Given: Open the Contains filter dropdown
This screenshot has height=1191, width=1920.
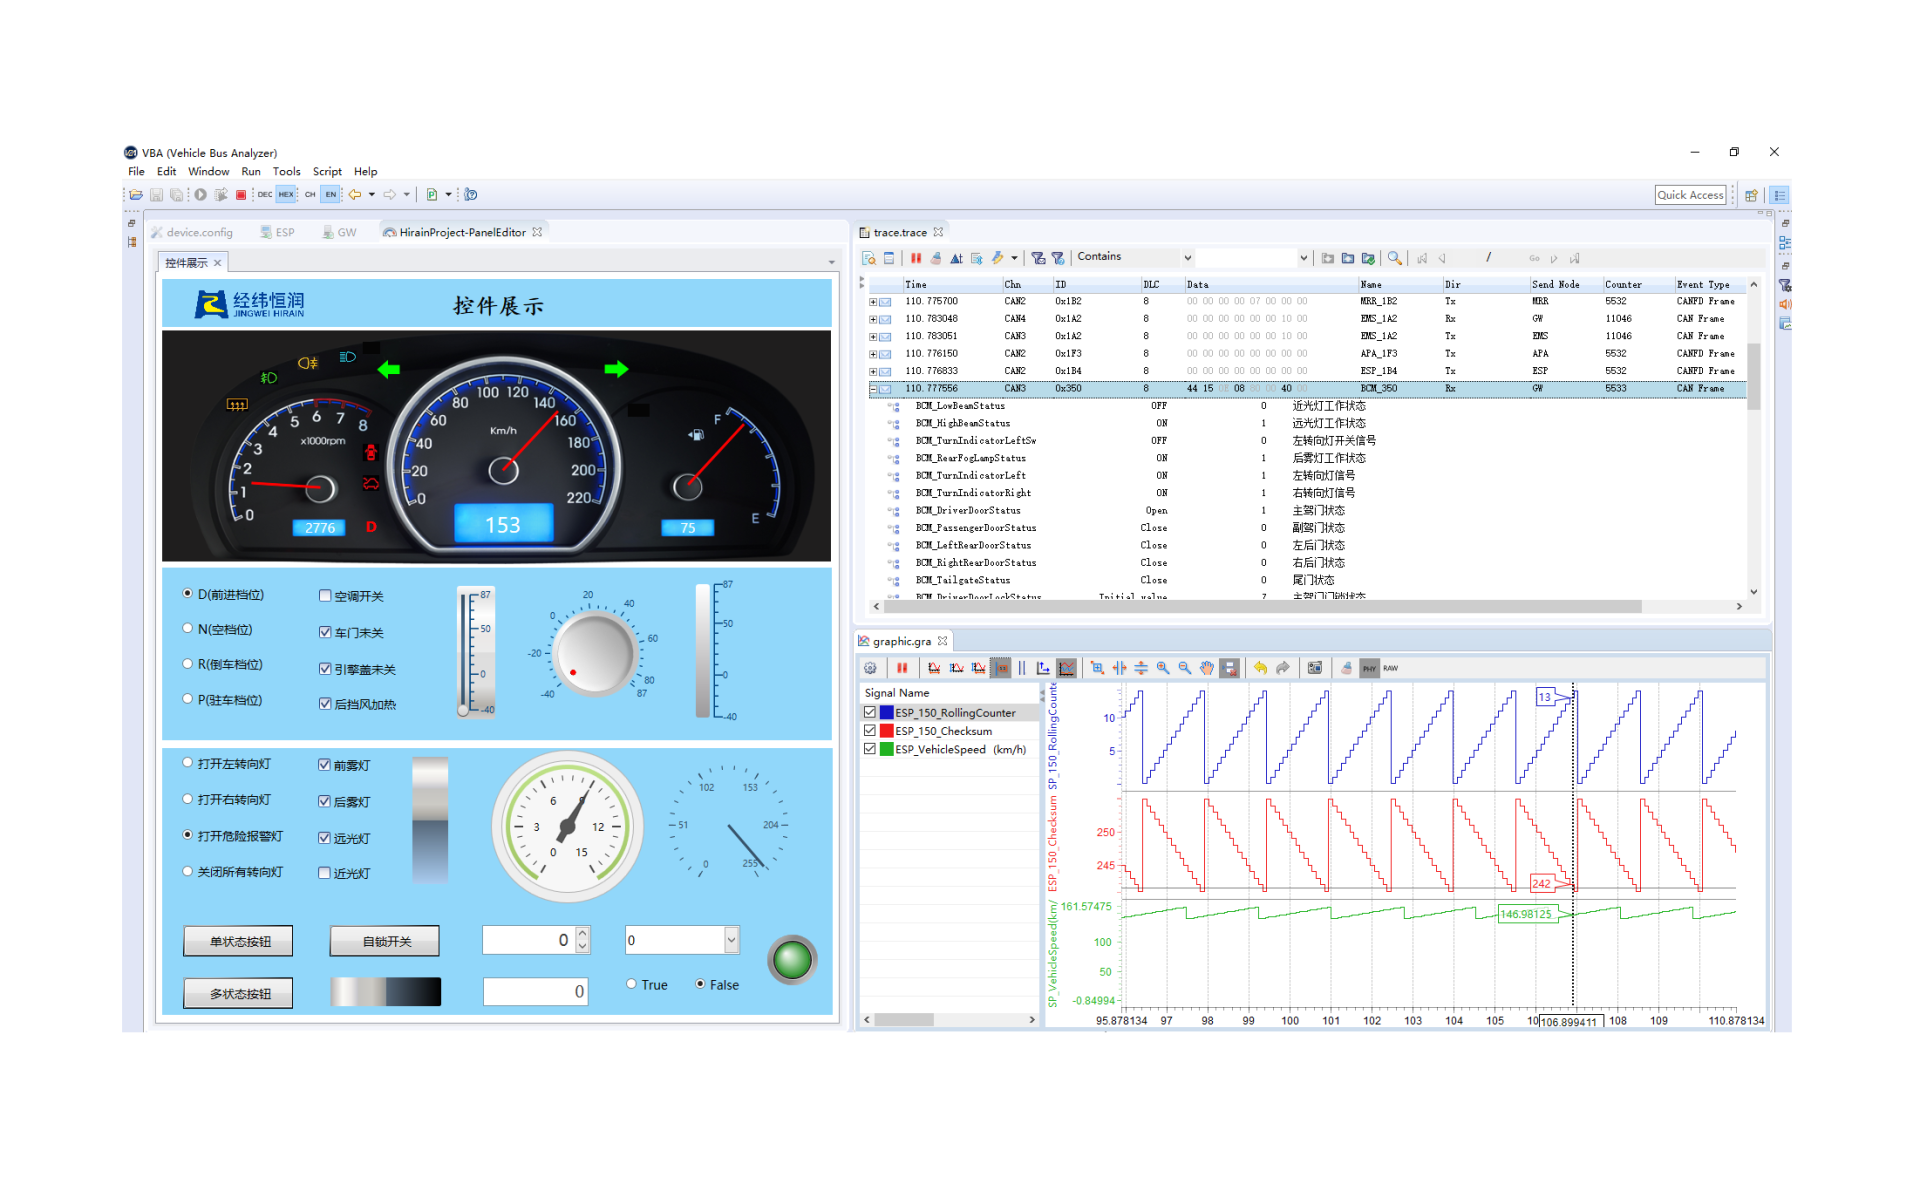Looking at the screenshot, I should (1188, 258).
